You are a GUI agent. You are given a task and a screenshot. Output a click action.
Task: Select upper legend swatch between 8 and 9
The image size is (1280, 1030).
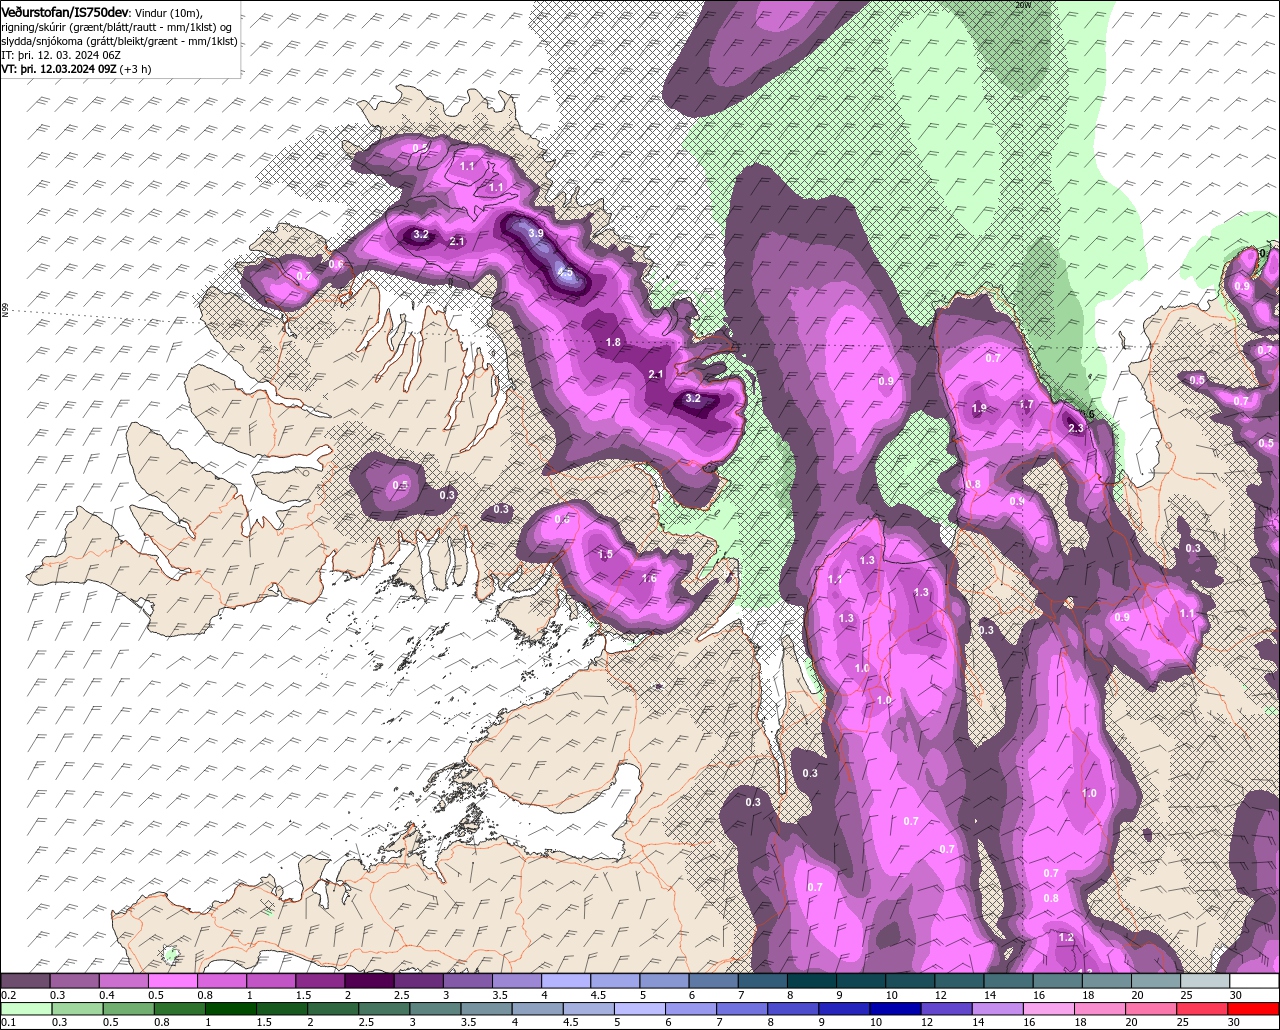tap(812, 981)
